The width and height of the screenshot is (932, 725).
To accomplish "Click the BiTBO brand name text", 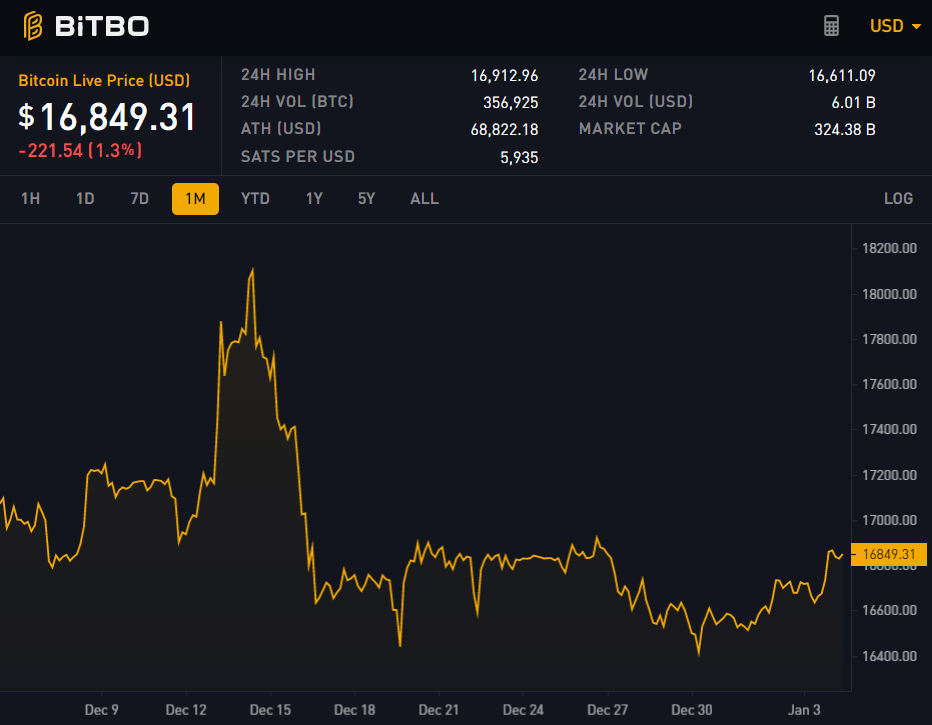I will click(x=102, y=26).
